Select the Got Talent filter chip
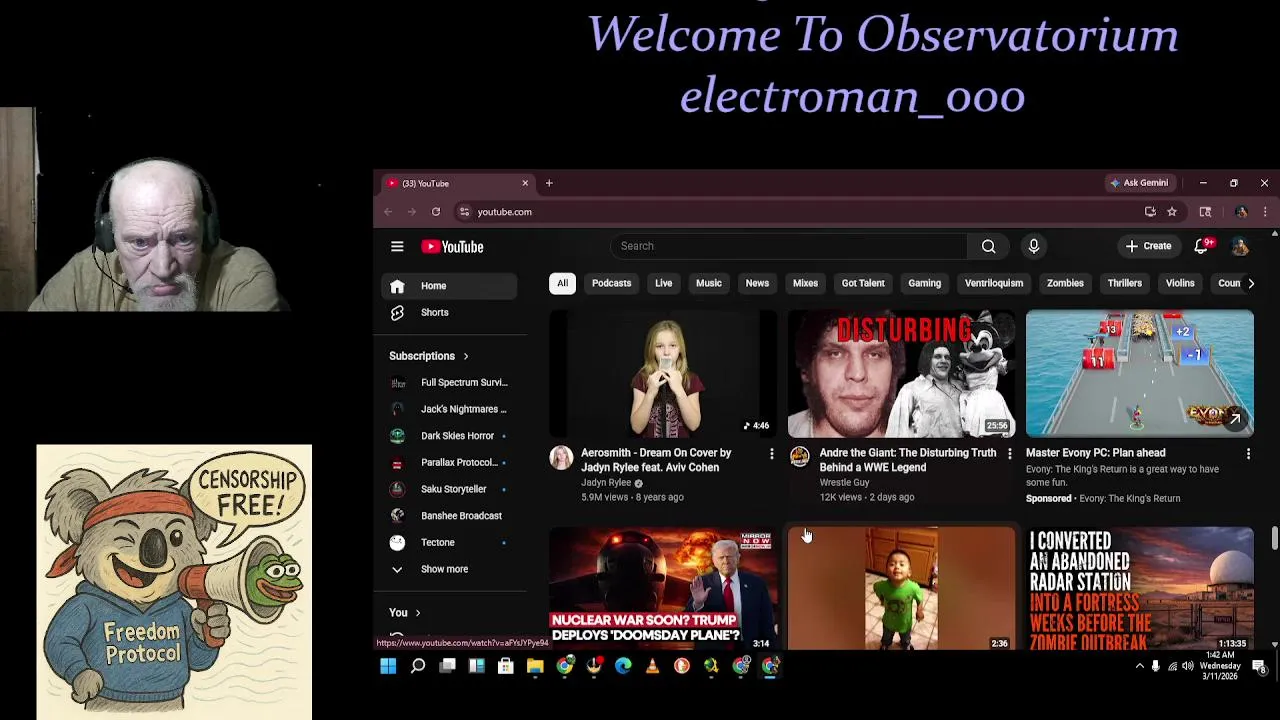The width and height of the screenshot is (1280, 720). coord(863,283)
